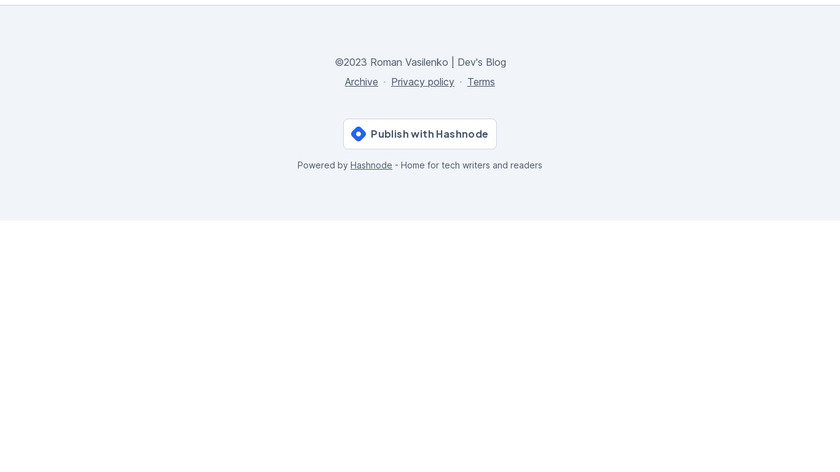Click the word Hashnode inside the publish button
840x472 pixels.
pyautogui.click(x=462, y=134)
